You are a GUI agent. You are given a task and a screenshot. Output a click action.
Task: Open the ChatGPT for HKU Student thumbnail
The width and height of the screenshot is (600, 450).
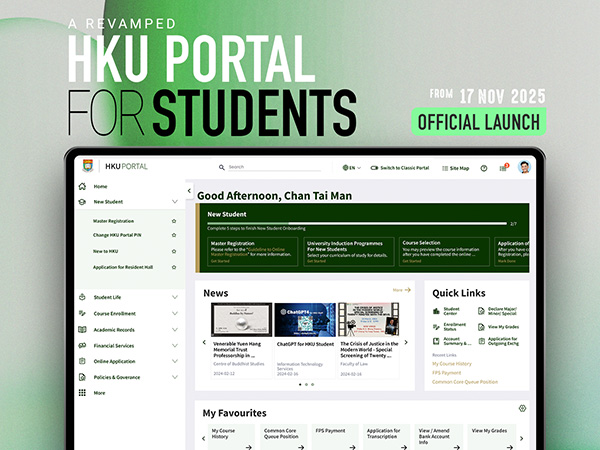tap(305, 320)
